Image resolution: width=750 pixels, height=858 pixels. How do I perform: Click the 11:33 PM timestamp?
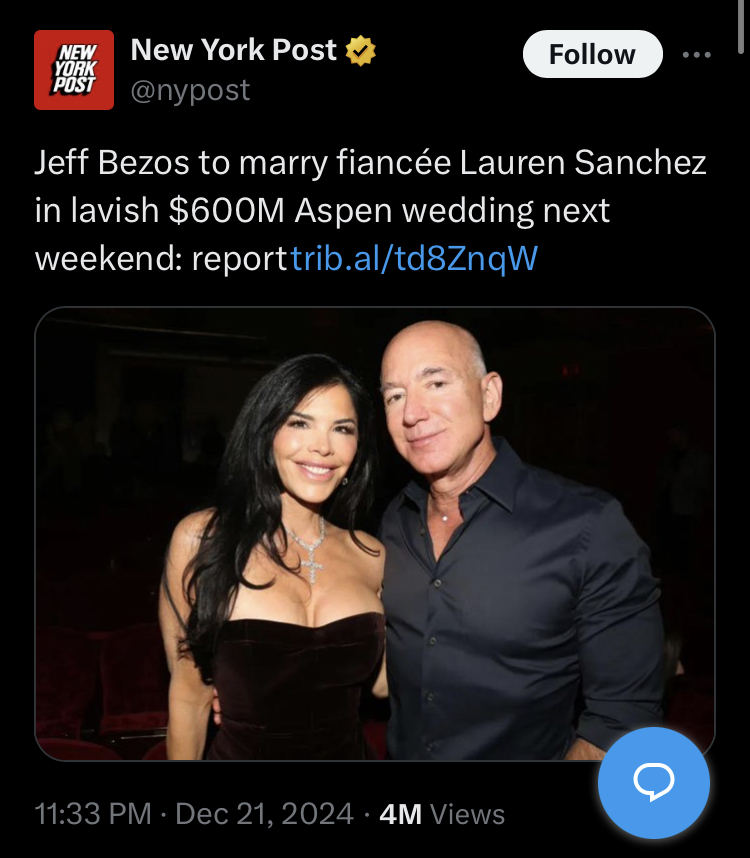click(x=93, y=814)
